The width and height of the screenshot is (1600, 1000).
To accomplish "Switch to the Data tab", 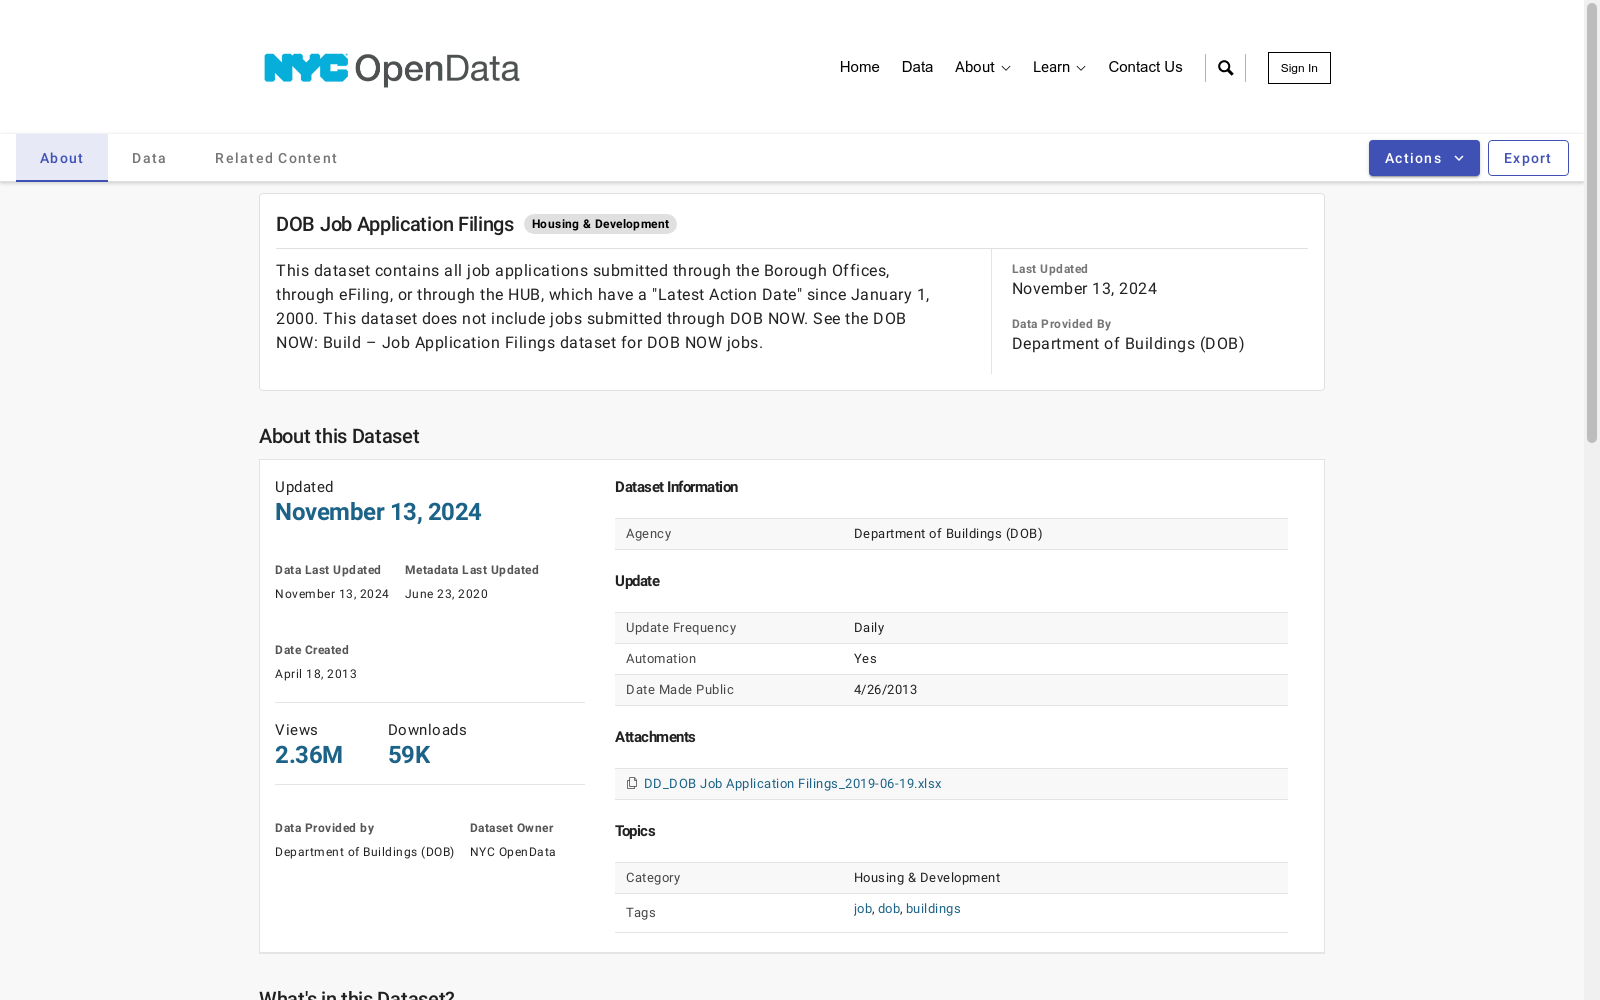I will pos(149,158).
